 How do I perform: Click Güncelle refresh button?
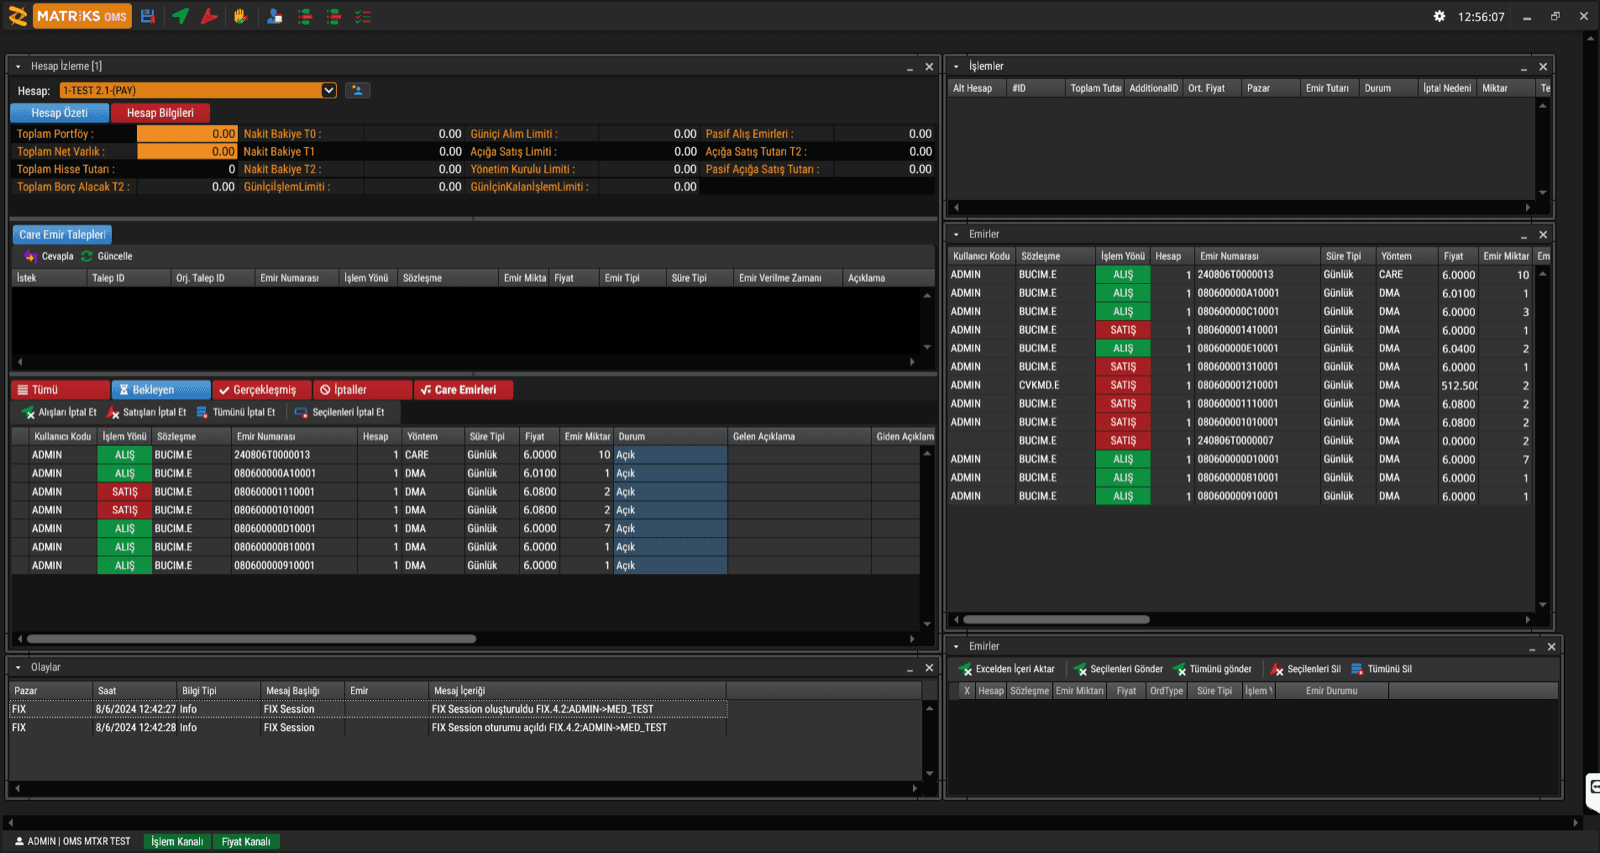(x=107, y=256)
